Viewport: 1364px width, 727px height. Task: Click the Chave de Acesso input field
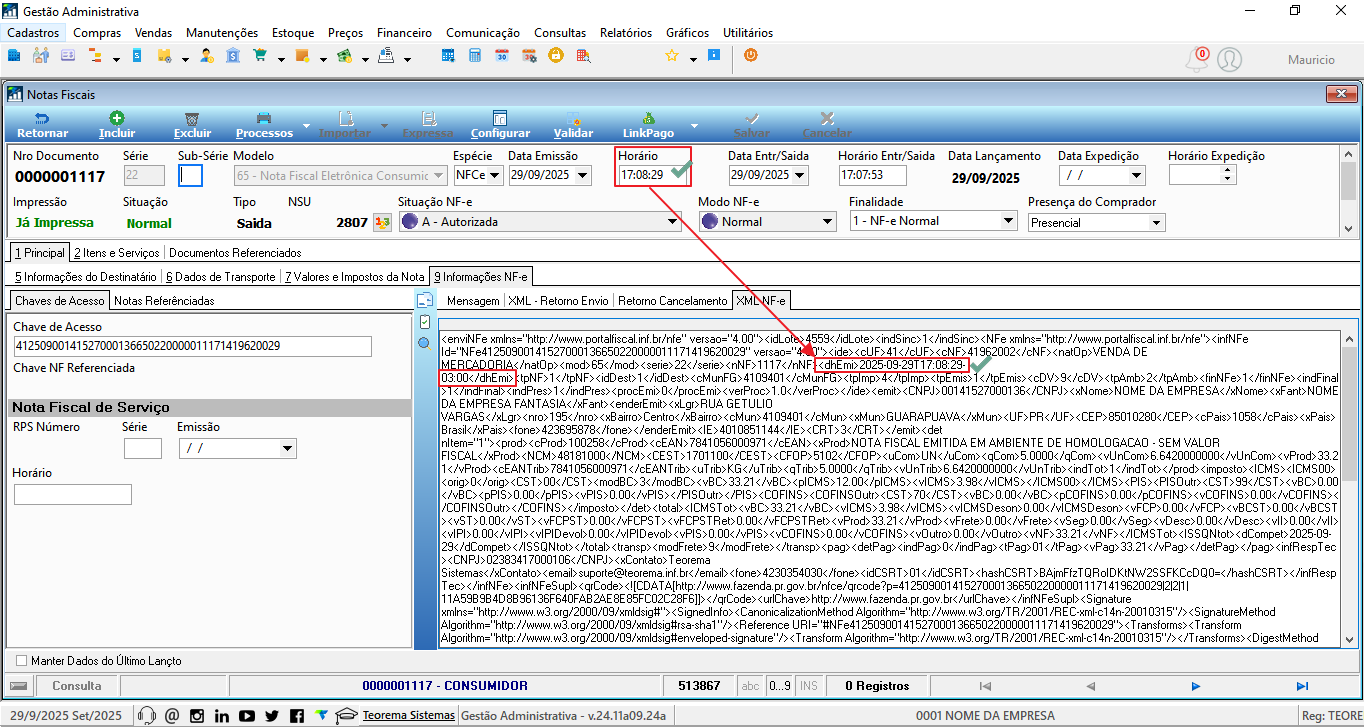pyautogui.click(x=191, y=346)
